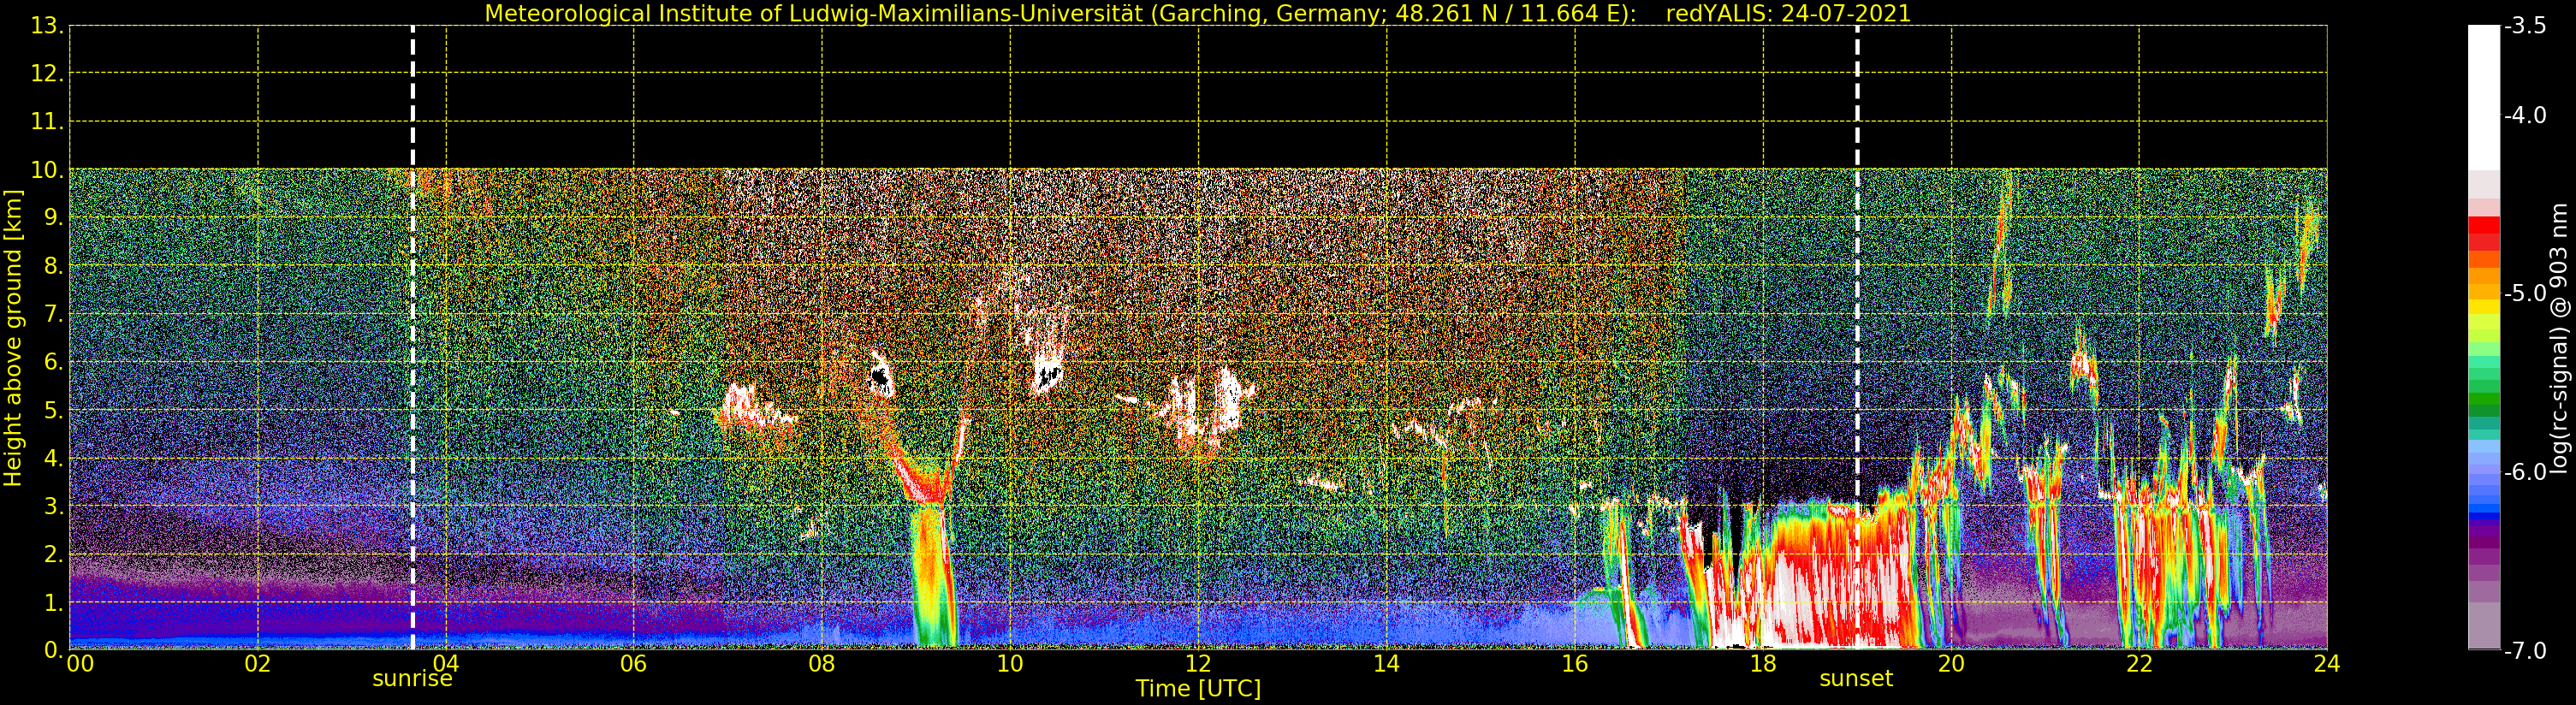Click the '10' tick on the time axis
Viewport: 2576px width, 705px height.
[1010, 664]
